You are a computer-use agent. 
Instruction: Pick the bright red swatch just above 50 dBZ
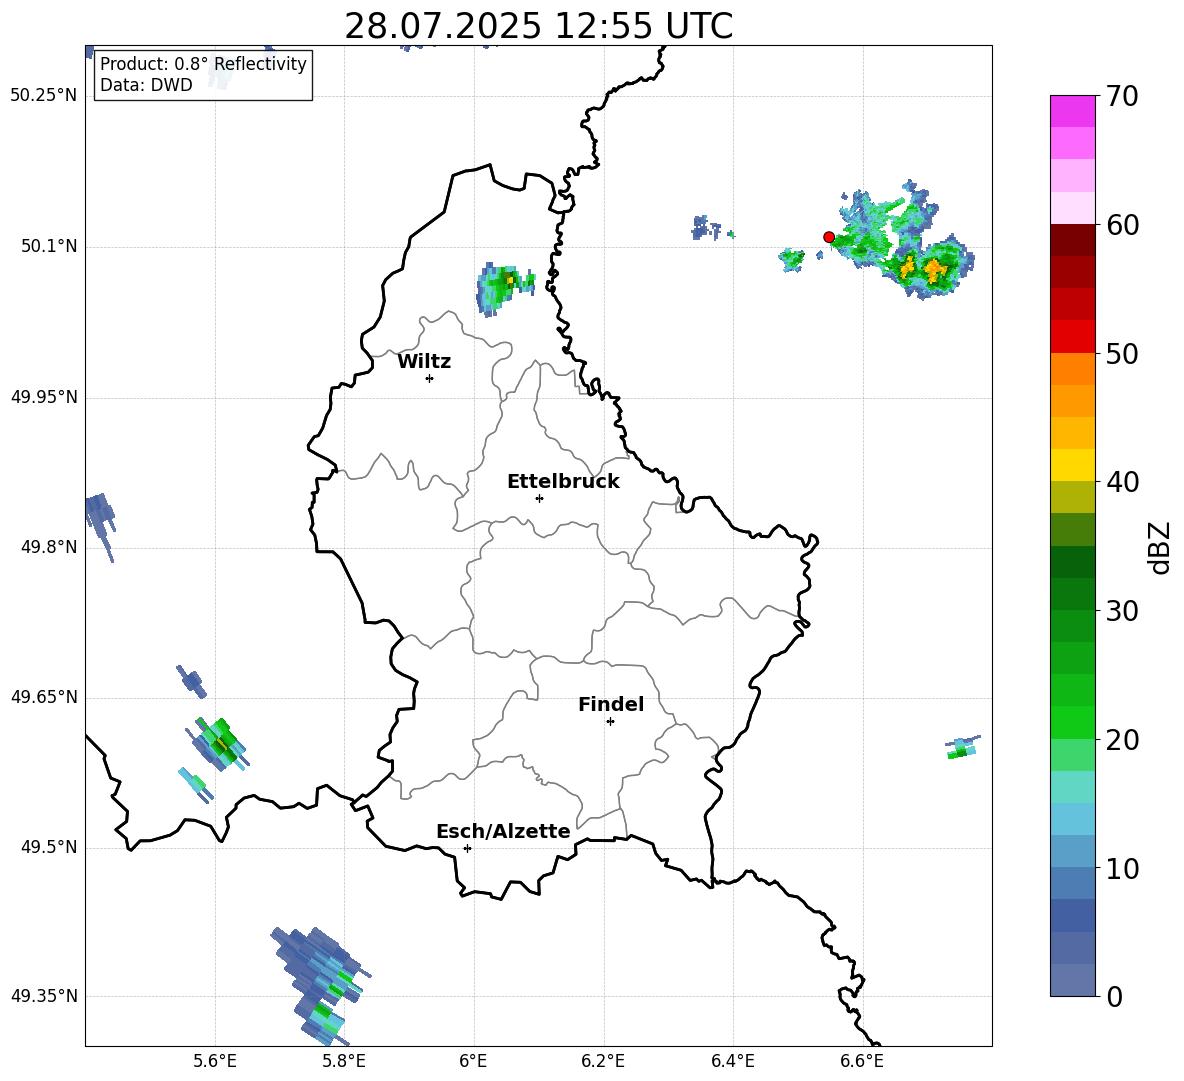(1072, 337)
